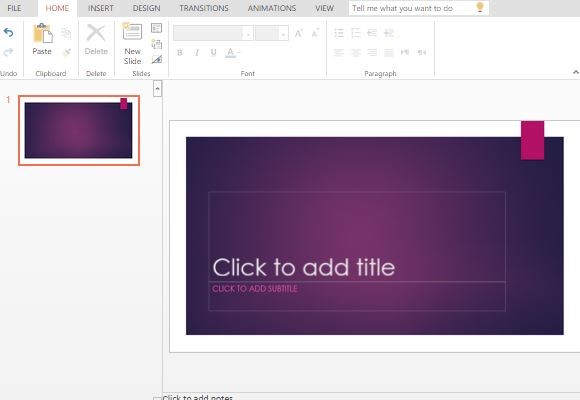
Task: Click the thumbnail pane scroll up arrow
Action: coord(157,88)
